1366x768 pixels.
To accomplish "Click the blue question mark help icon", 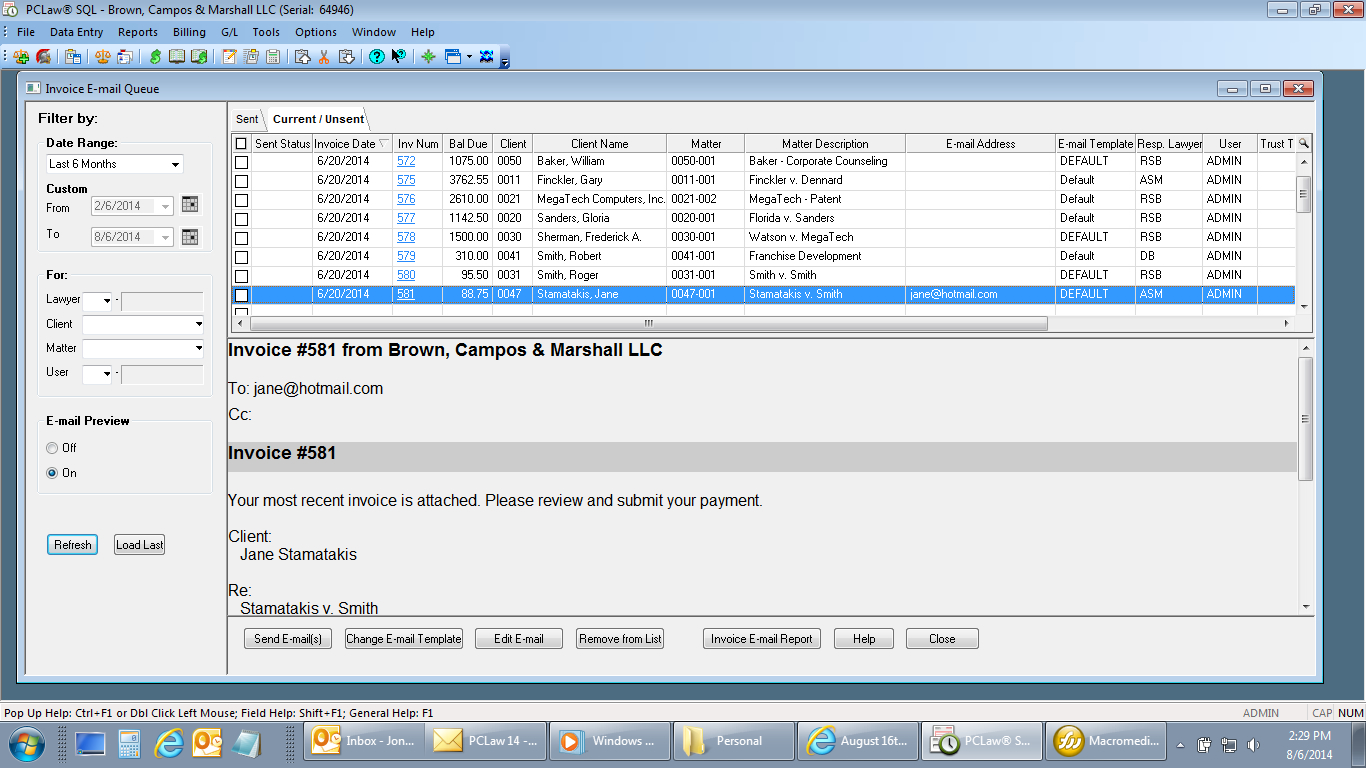I will point(377,57).
